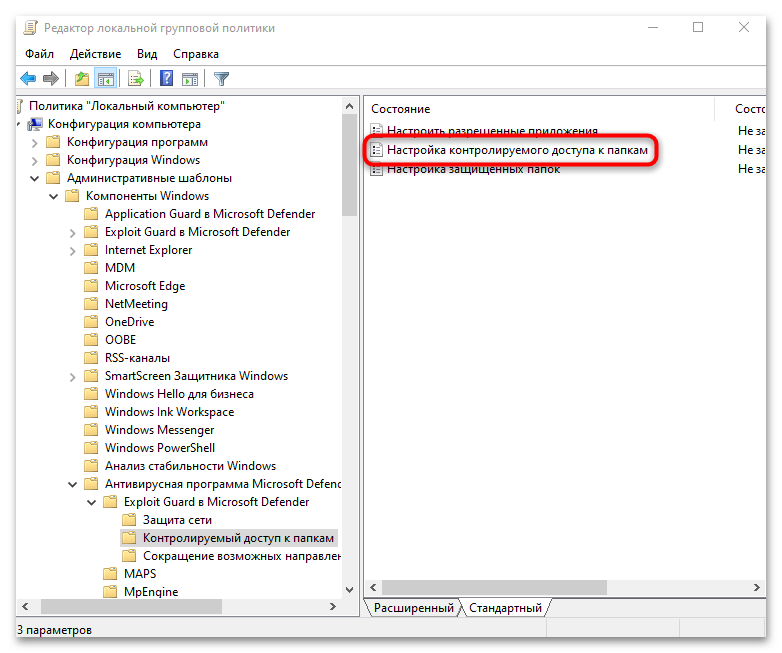This screenshot has height=653, width=782.
Task: Click the Filter funnel toolbar icon
Action: 221,78
